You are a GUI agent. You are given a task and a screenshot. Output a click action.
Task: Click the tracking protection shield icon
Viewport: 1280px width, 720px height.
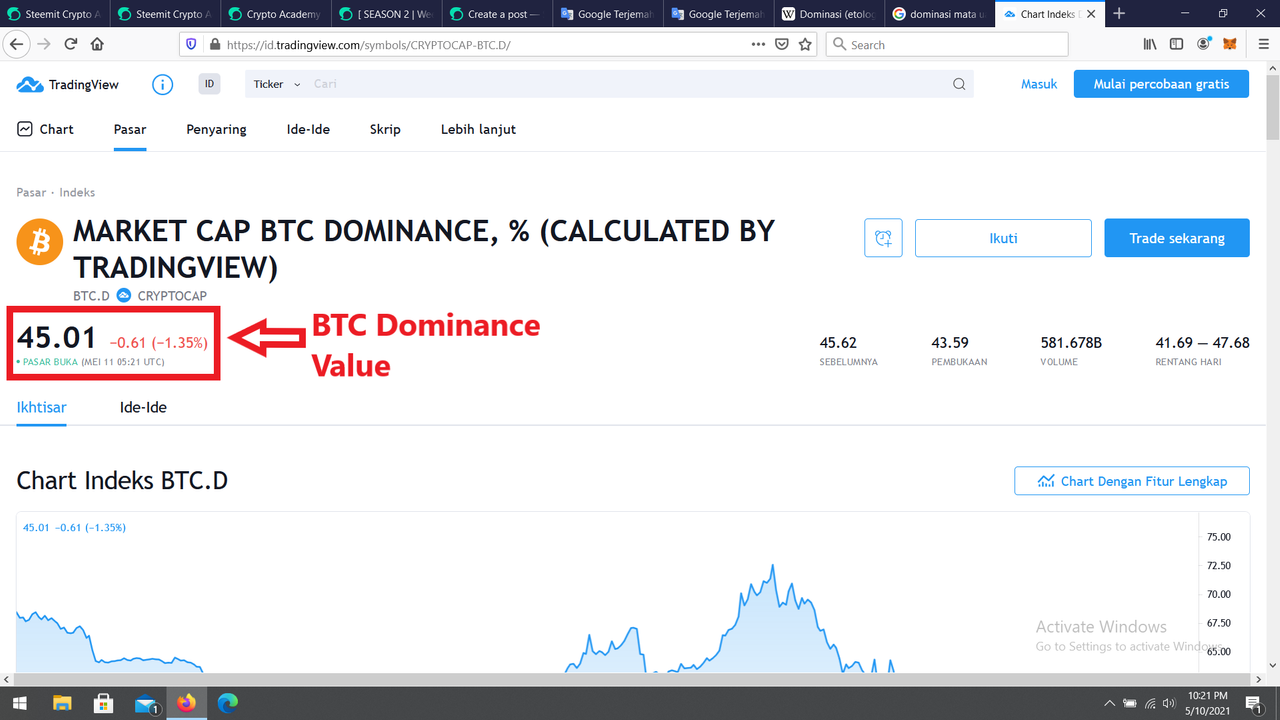[192, 44]
